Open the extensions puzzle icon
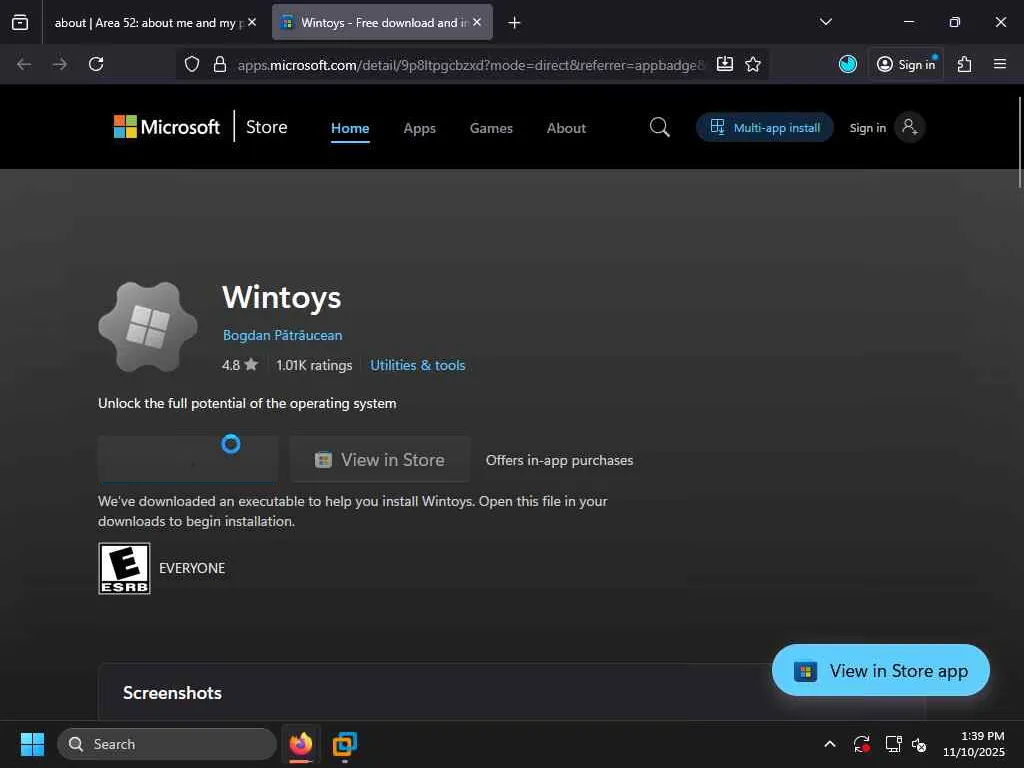The image size is (1024, 768). point(965,64)
